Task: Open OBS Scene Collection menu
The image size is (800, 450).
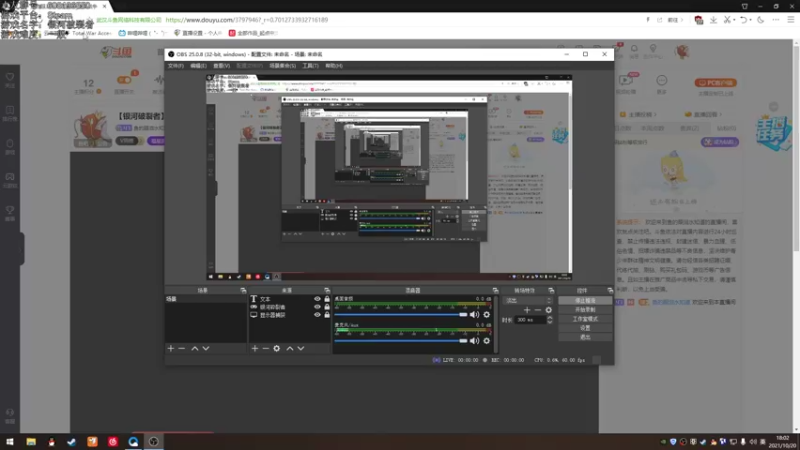Action: pos(282,66)
